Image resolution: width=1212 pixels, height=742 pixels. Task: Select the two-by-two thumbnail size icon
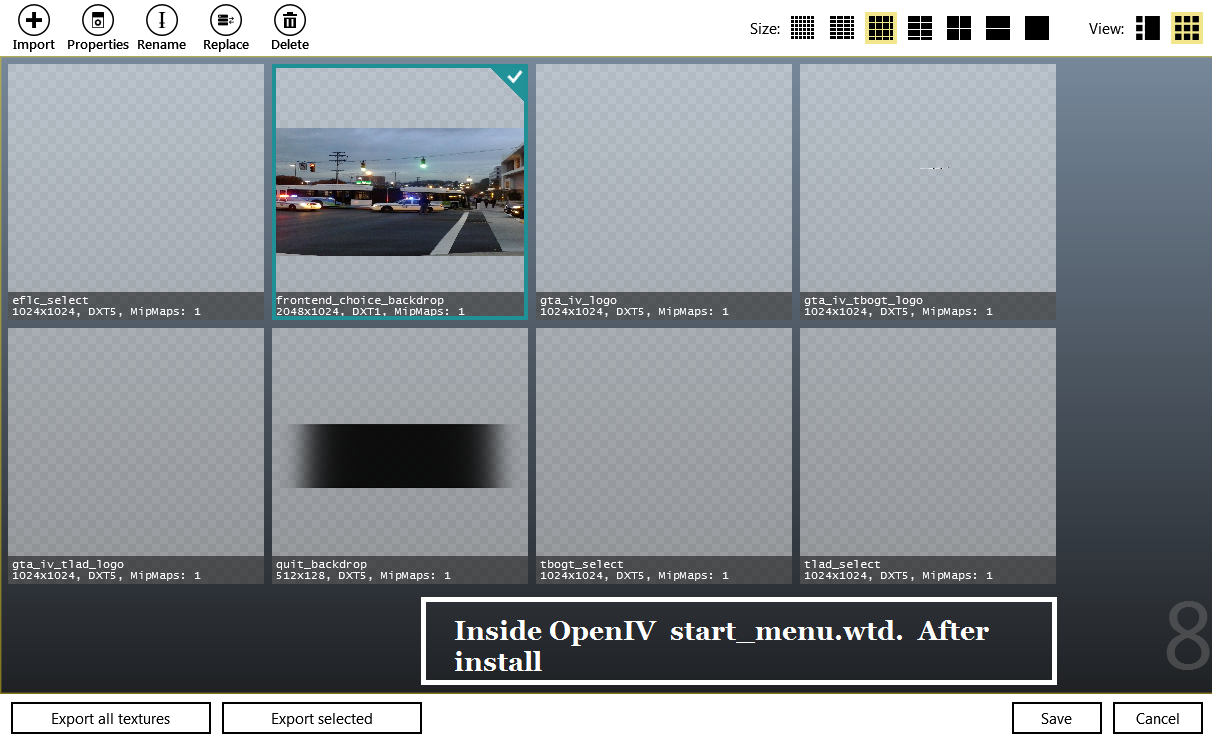tap(959, 28)
